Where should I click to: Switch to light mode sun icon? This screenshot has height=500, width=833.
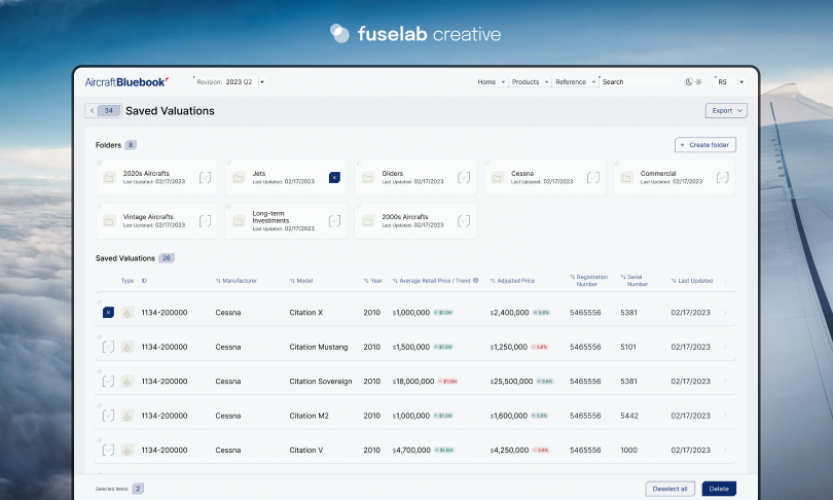click(x=699, y=82)
